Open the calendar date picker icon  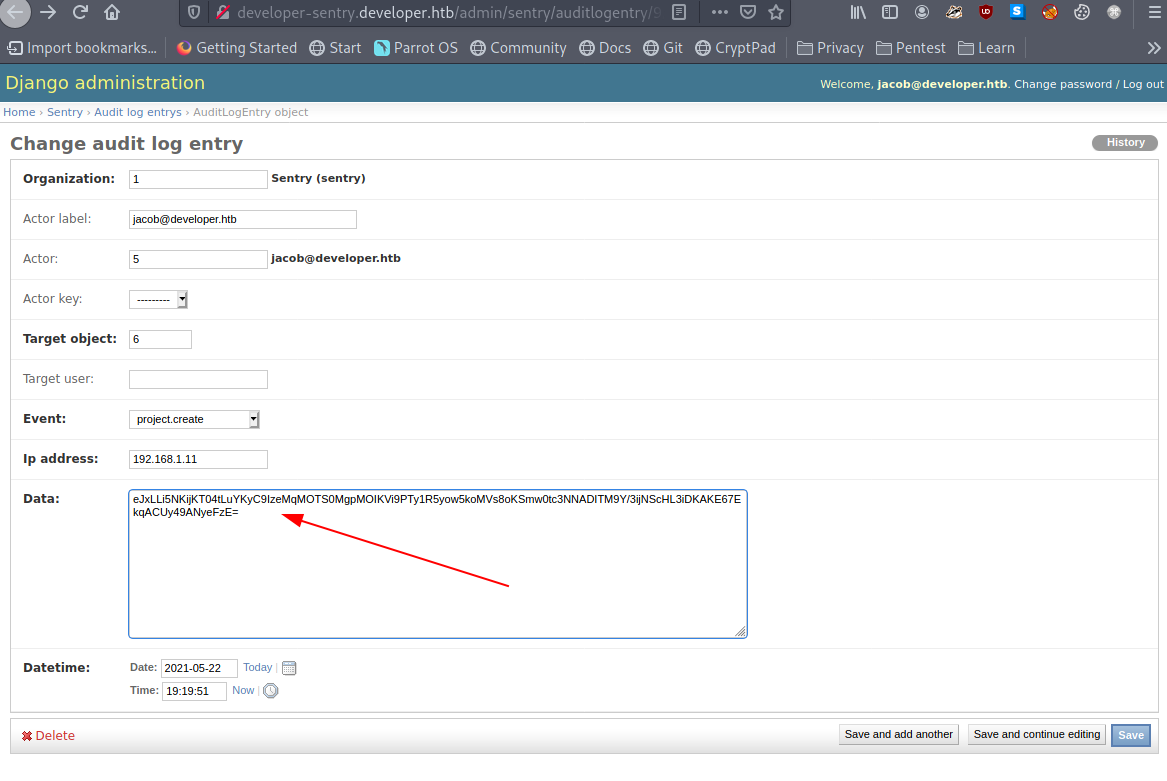point(289,668)
